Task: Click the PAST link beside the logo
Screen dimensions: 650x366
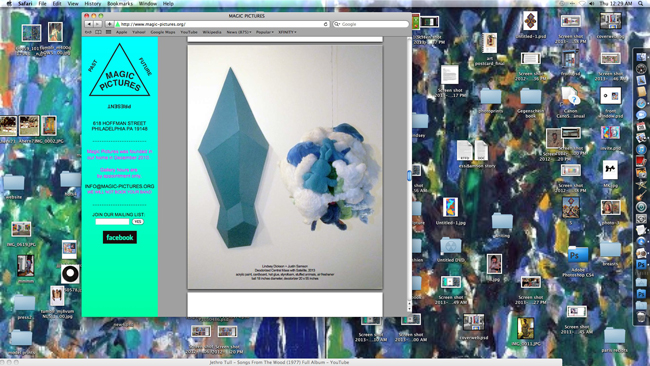Action: tap(93, 65)
